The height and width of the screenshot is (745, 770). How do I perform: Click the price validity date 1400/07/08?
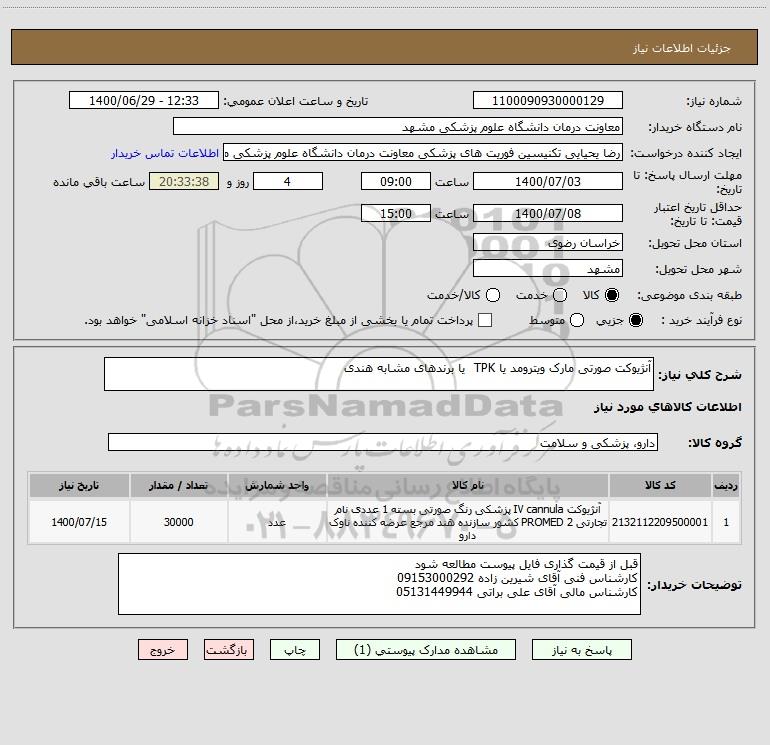(548, 213)
